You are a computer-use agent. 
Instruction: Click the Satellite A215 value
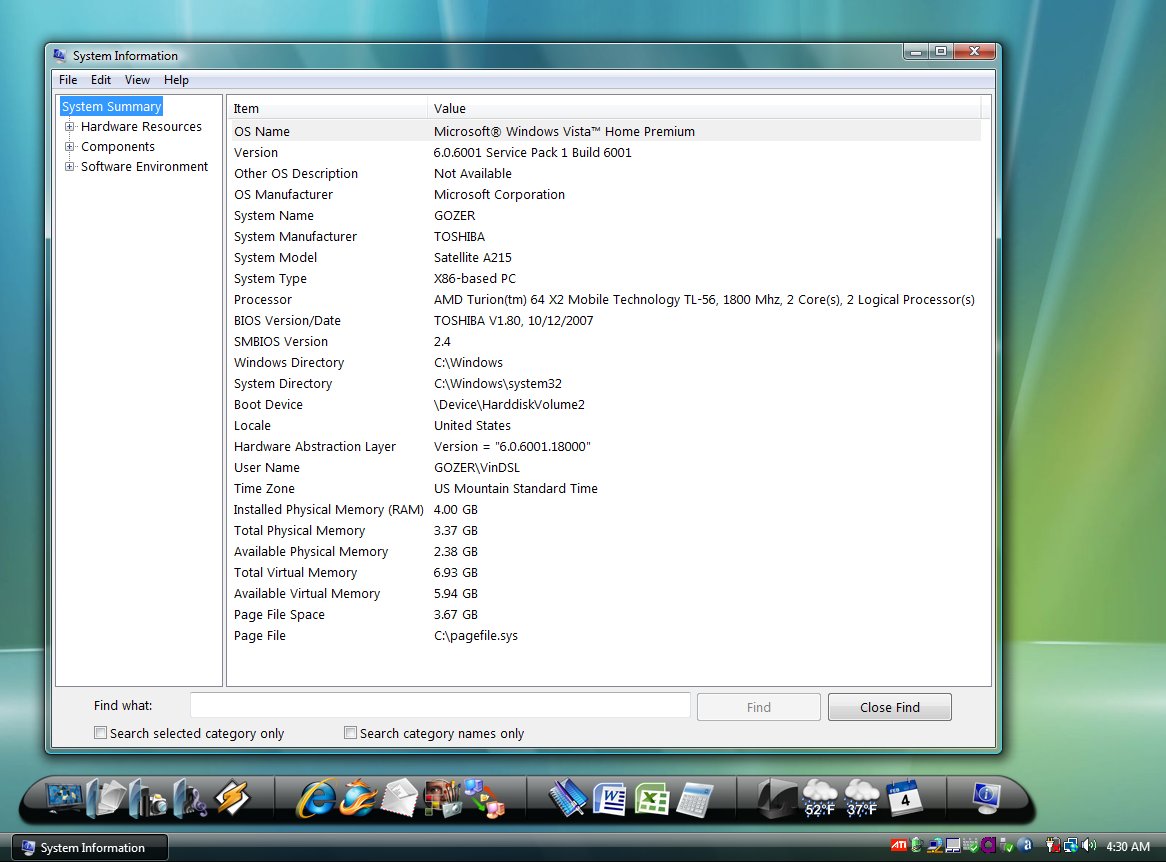pos(473,257)
